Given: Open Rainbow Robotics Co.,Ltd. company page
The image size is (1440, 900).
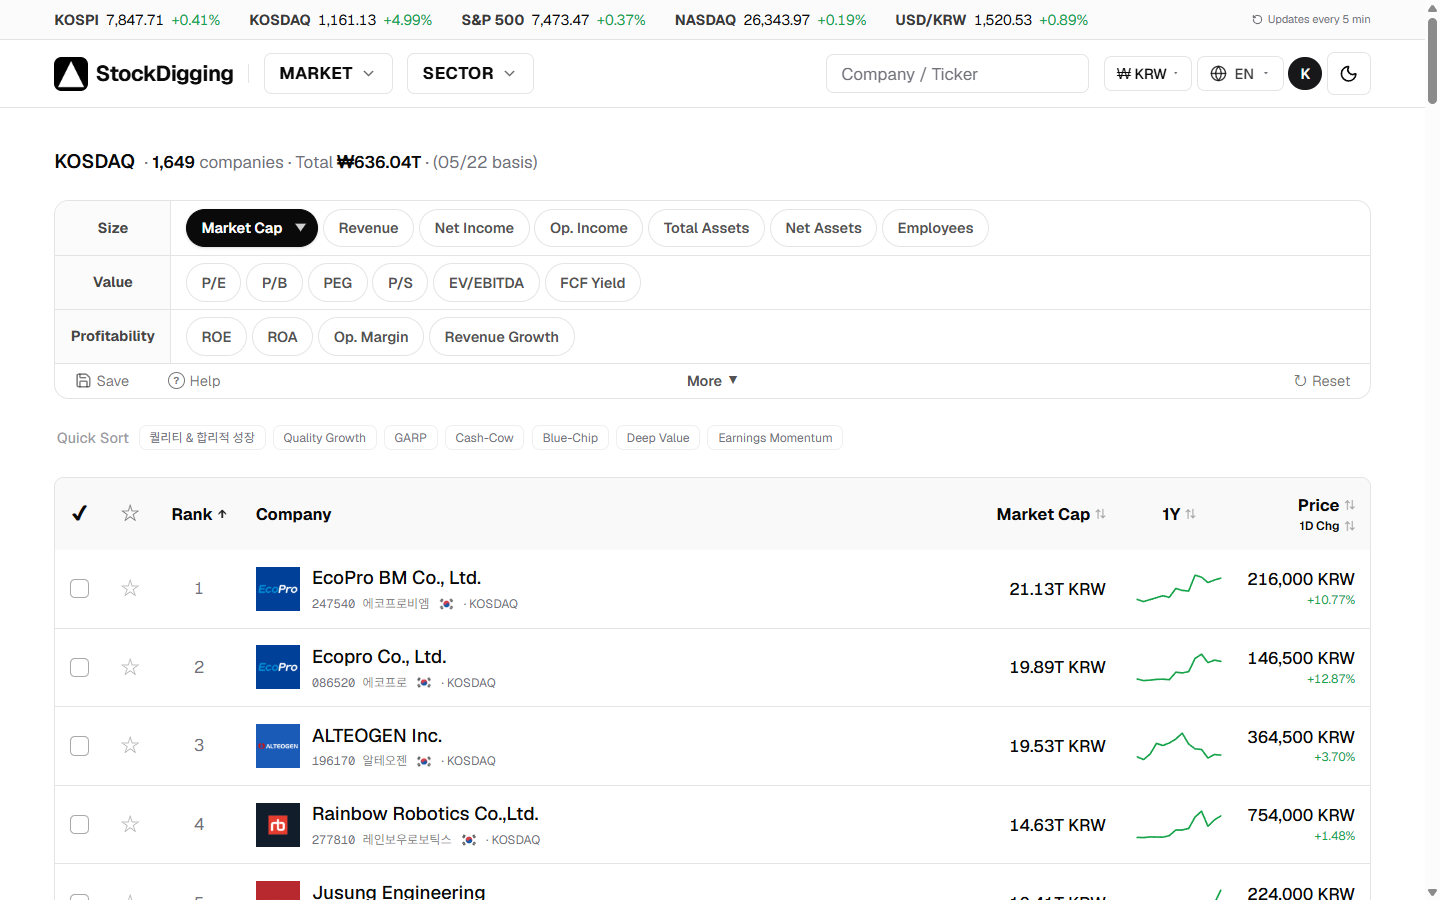Looking at the screenshot, I should (425, 814).
